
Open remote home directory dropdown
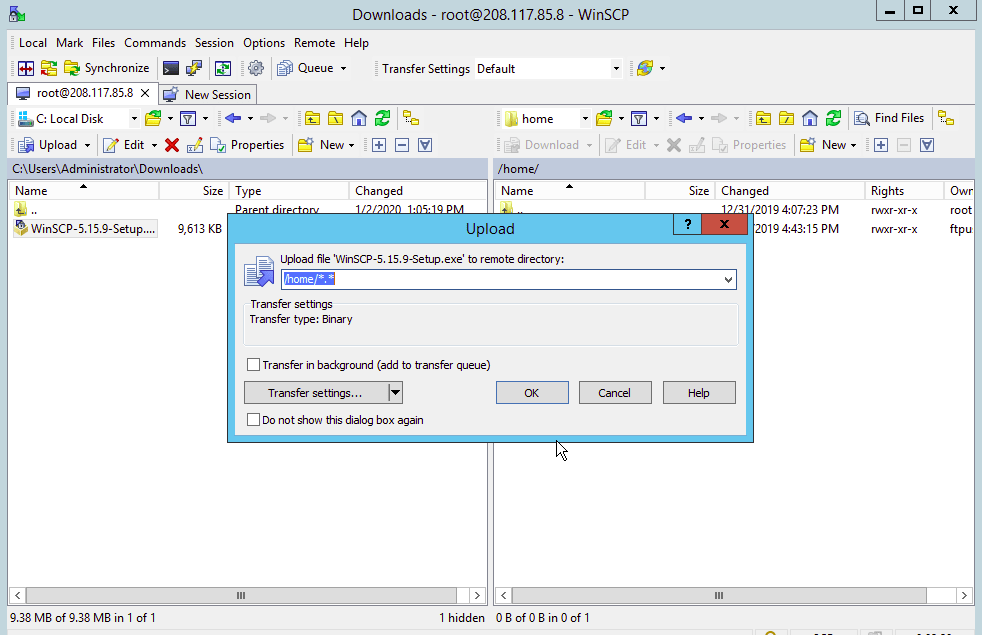584,118
